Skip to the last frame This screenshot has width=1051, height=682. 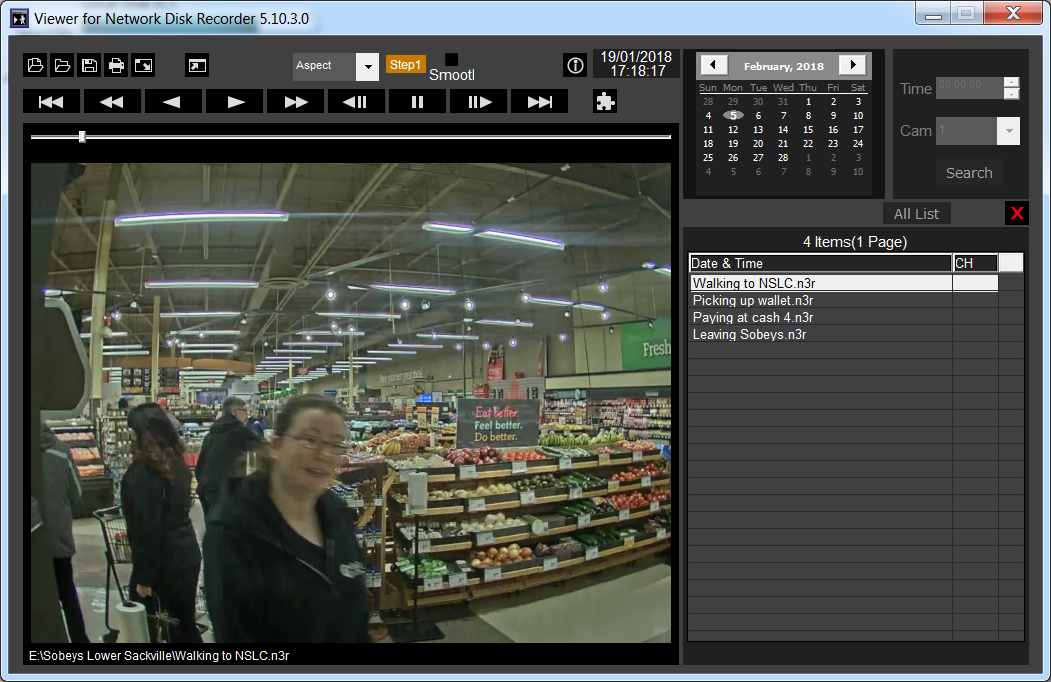coord(539,101)
